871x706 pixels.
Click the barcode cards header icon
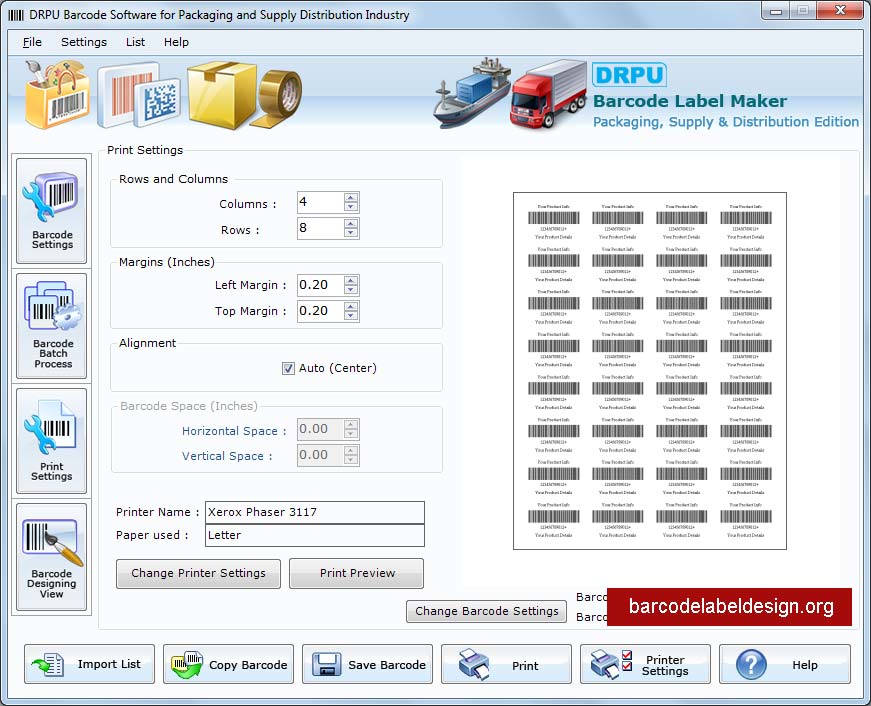[x=139, y=96]
